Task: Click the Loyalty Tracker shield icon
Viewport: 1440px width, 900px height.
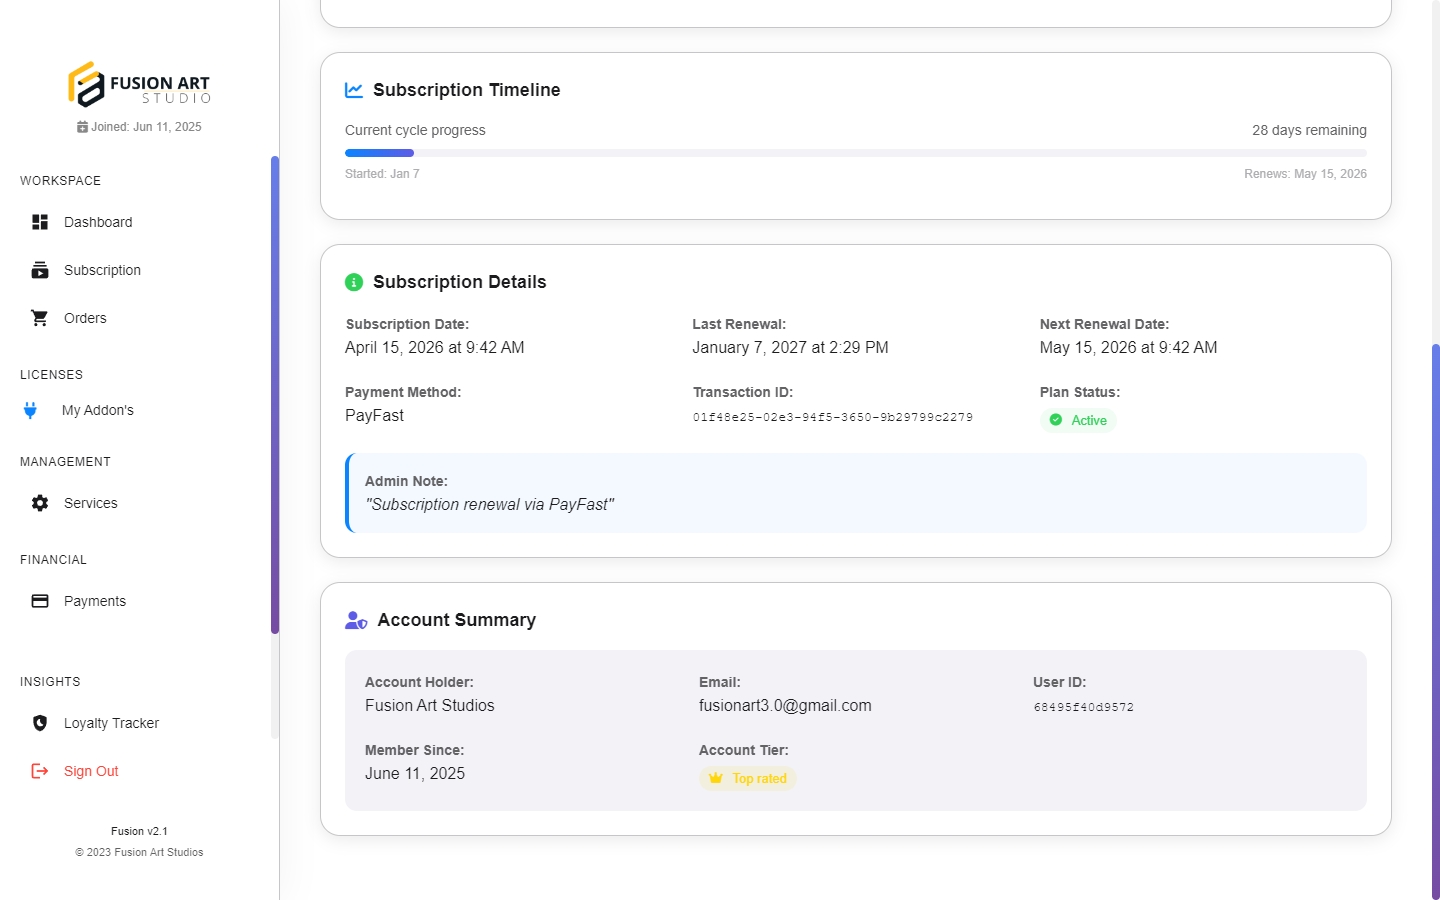Action: pyautogui.click(x=40, y=723)
